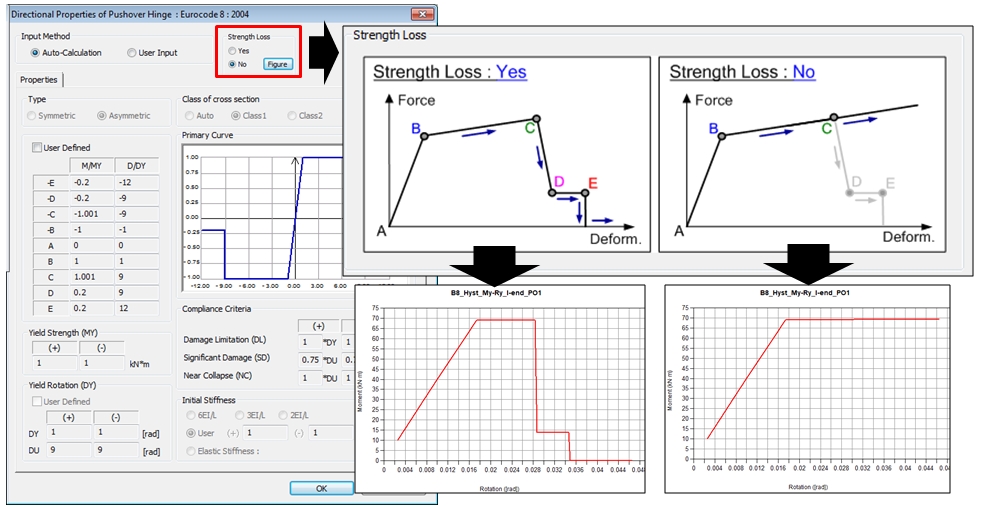Choose Yes for Strength Loss

232,51
